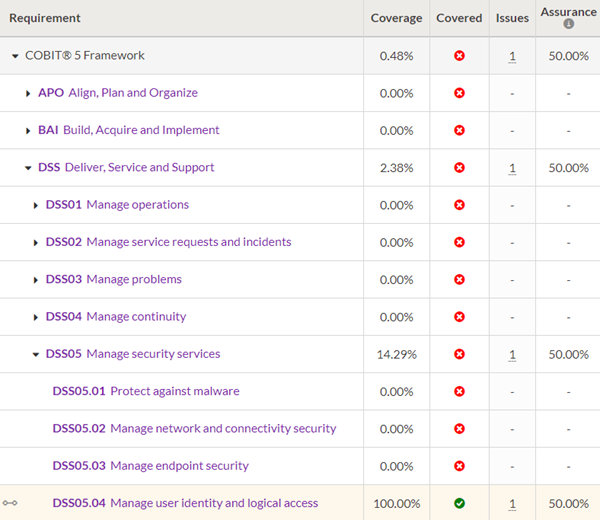Image resolution: width=600 pixels, height=520 pixels.
Task: Click the 100.00% coverage value
Action: pyautogui.click(x=396, y=504)
